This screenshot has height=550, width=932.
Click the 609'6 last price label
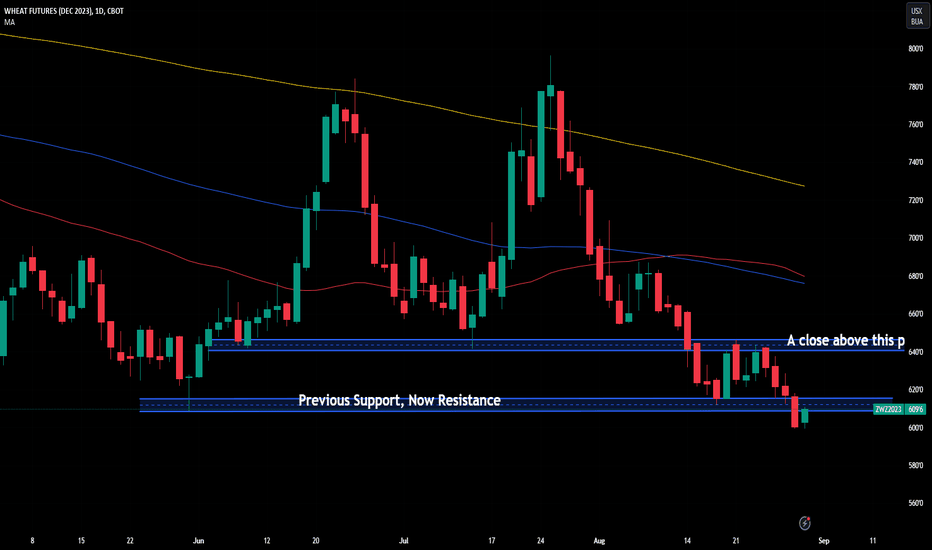tap(915, 409)
